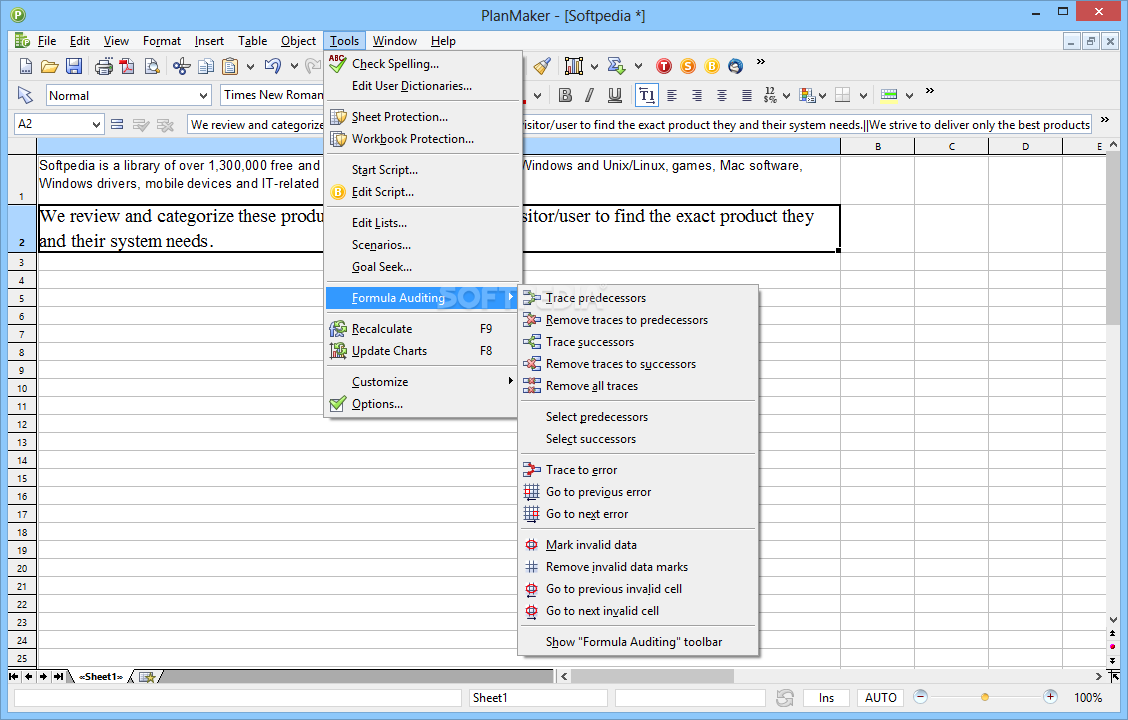Click the orange S application icon
This screenshot has height=720, width=1128.
tap(688, 67)
